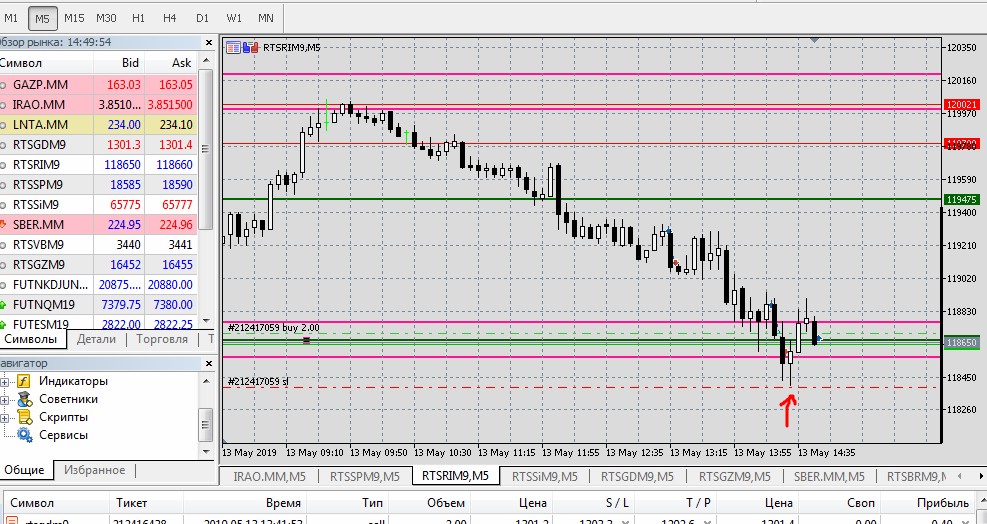Click the Services gear icon in Navigator
Viewport: 987px width, 524px height.
(25, 435)
